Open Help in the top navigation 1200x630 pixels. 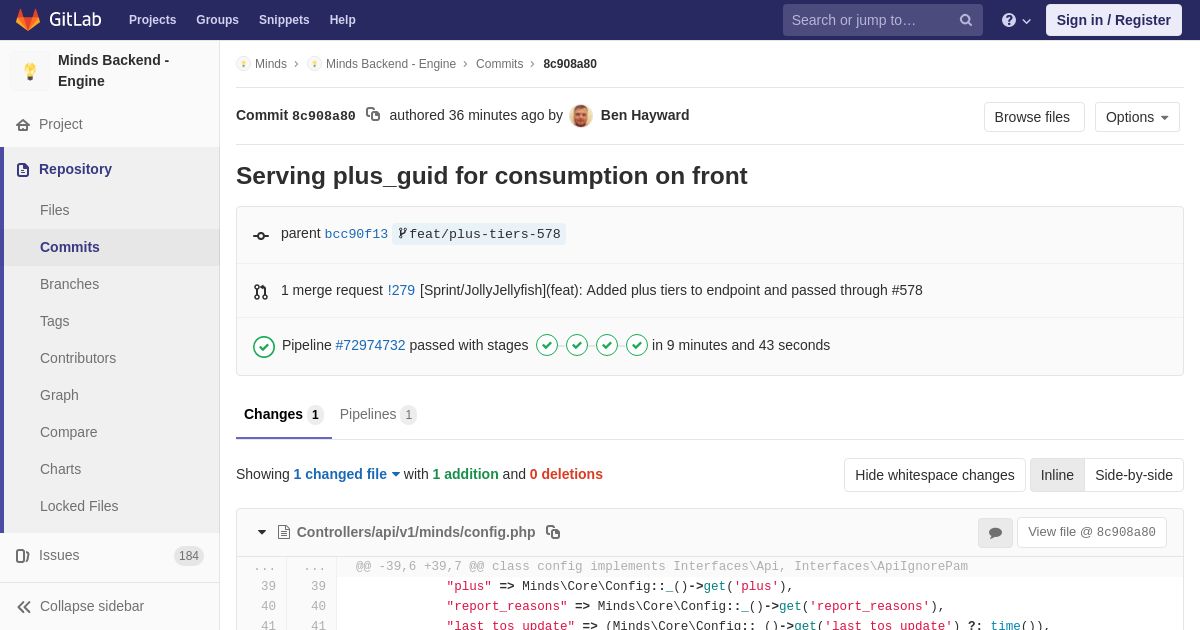343,20
